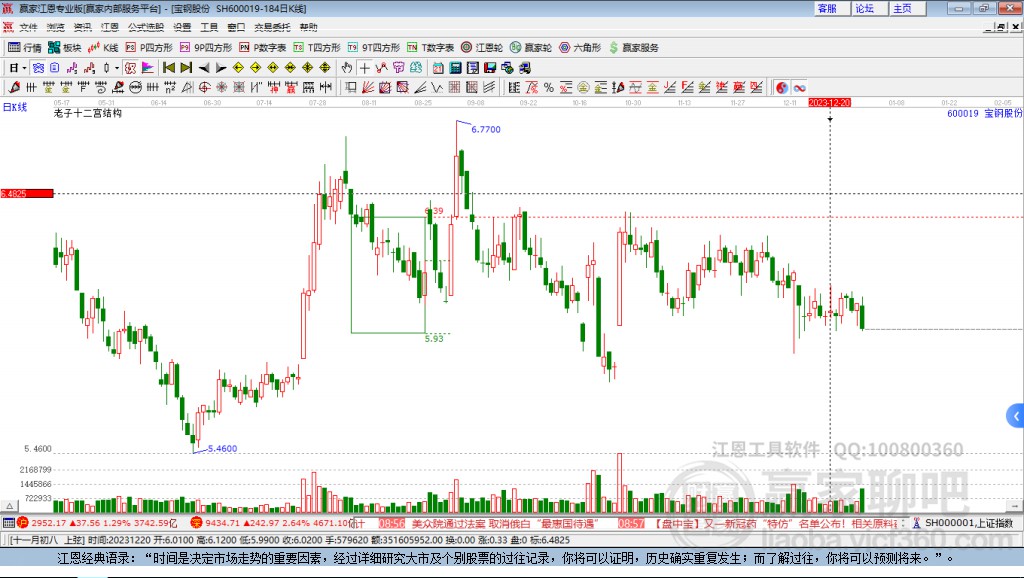The height and width of the screenshot is (578, 1024).
Task: Open the 帮助 menu
Action: (308, 27)
